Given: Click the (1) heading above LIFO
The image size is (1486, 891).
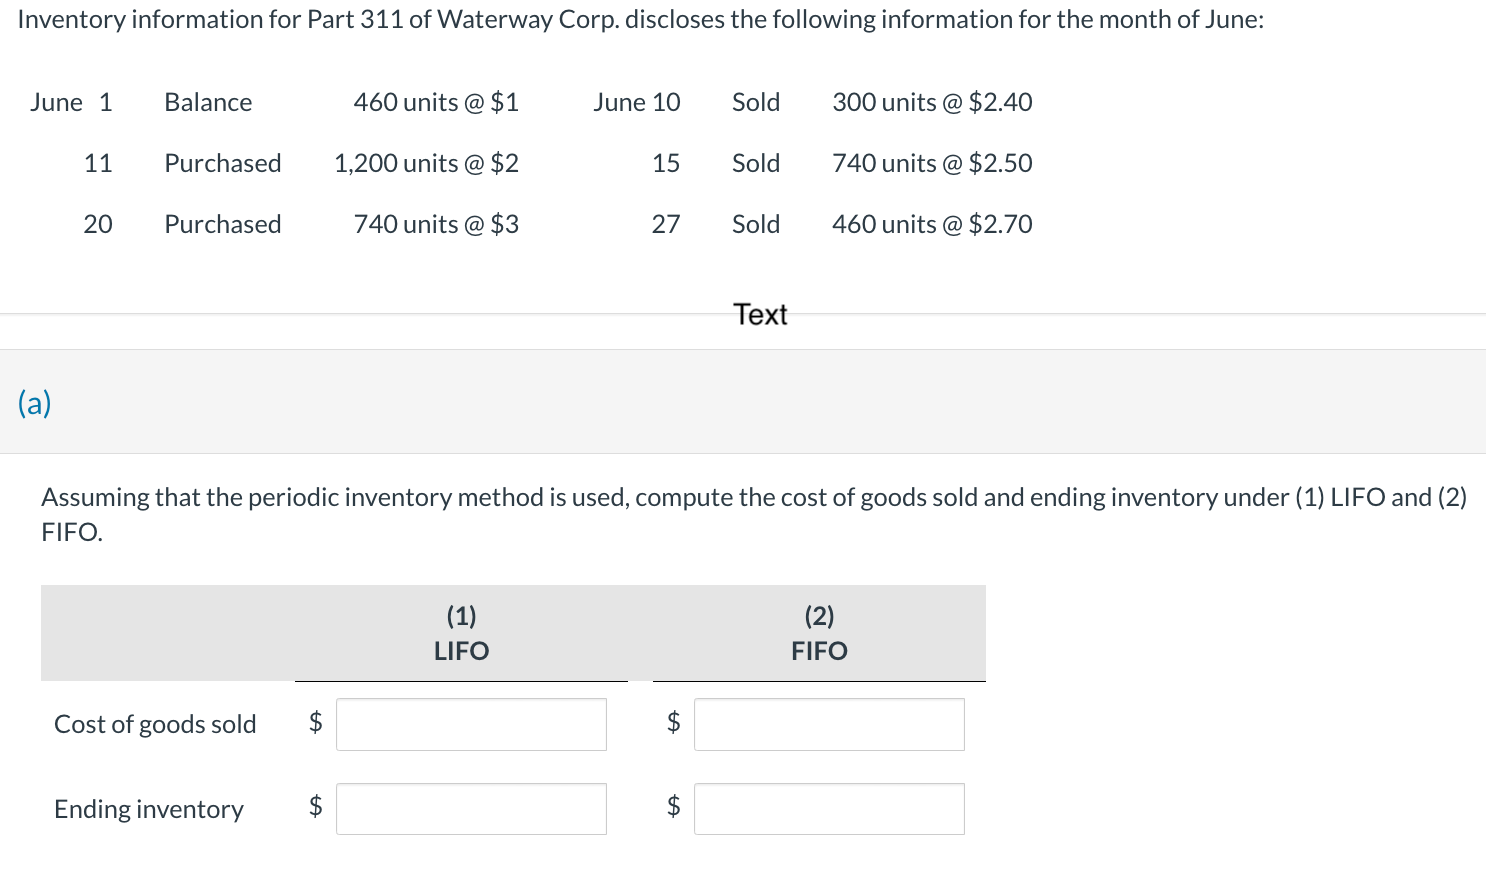Looking at the screenshot, I should (x=460, y=615).
